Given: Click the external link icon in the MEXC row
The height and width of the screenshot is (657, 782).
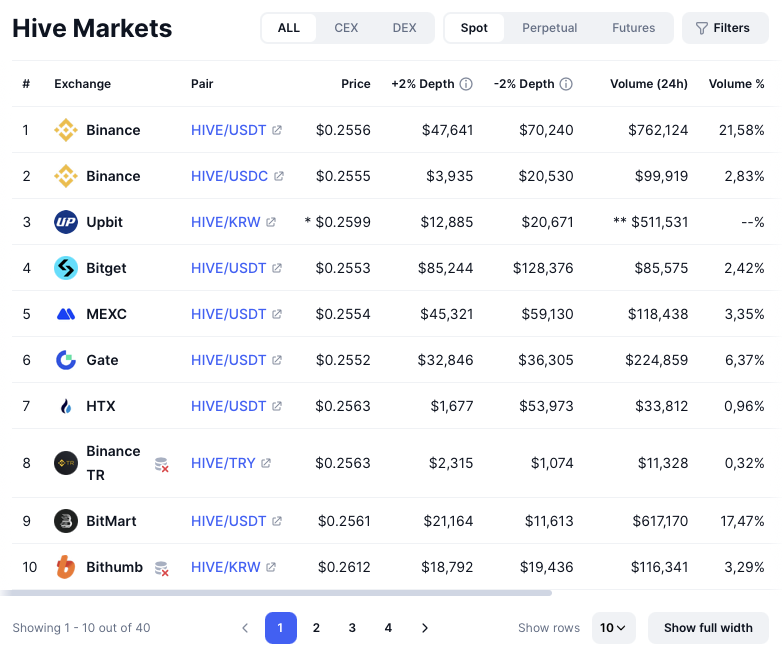Looking at the screenshot, I should tap(277, 314).
